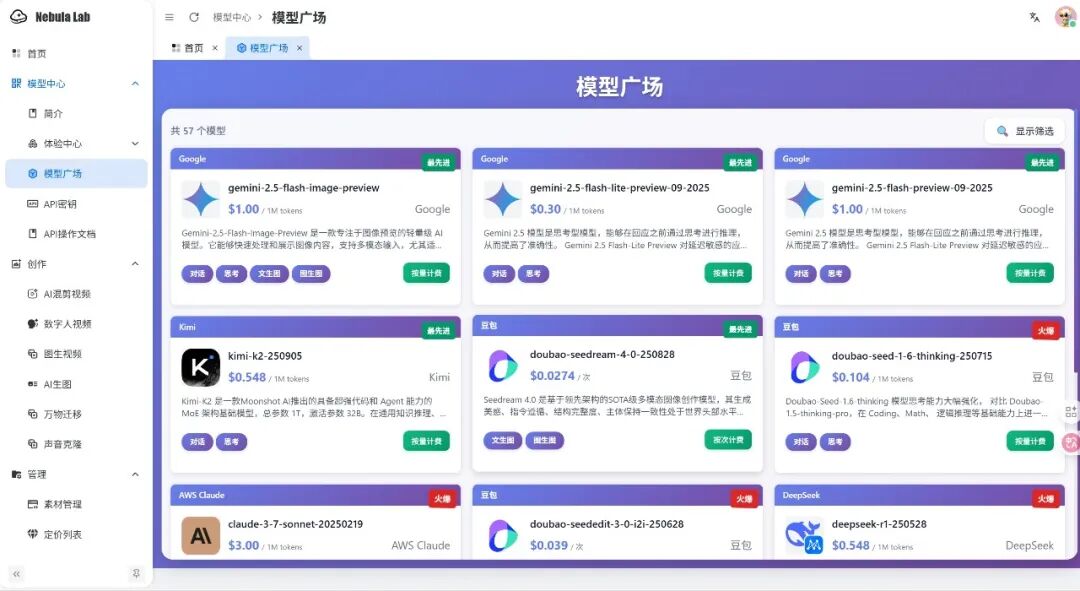1080x591 pixels.
Task: Click the user avatar in top right
Action: tap(1065, 17)
